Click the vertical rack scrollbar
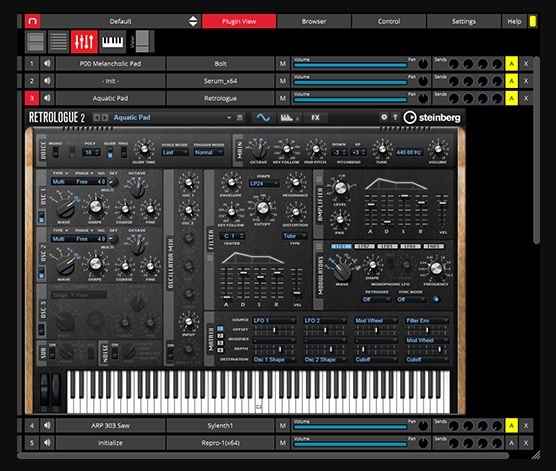The image size is (556, 471). pos(536,149)
